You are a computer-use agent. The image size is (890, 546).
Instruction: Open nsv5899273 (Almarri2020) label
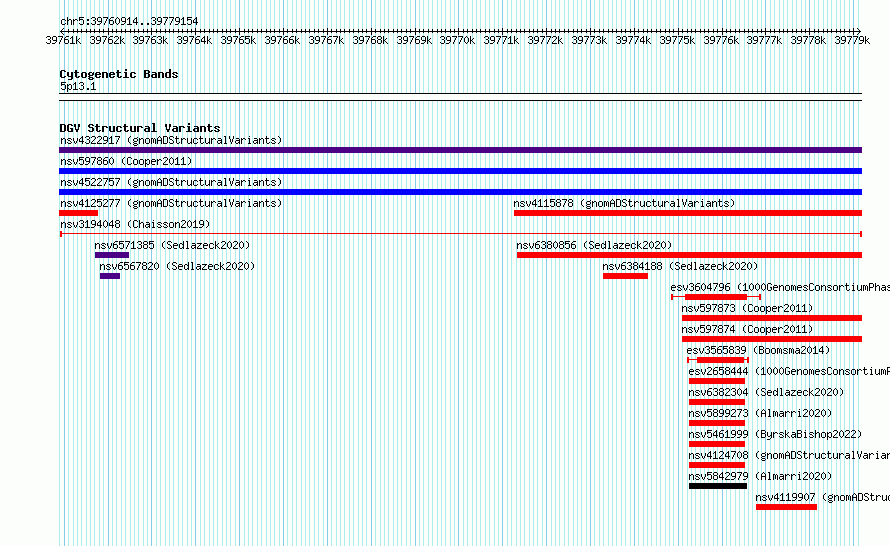[760, 413]
